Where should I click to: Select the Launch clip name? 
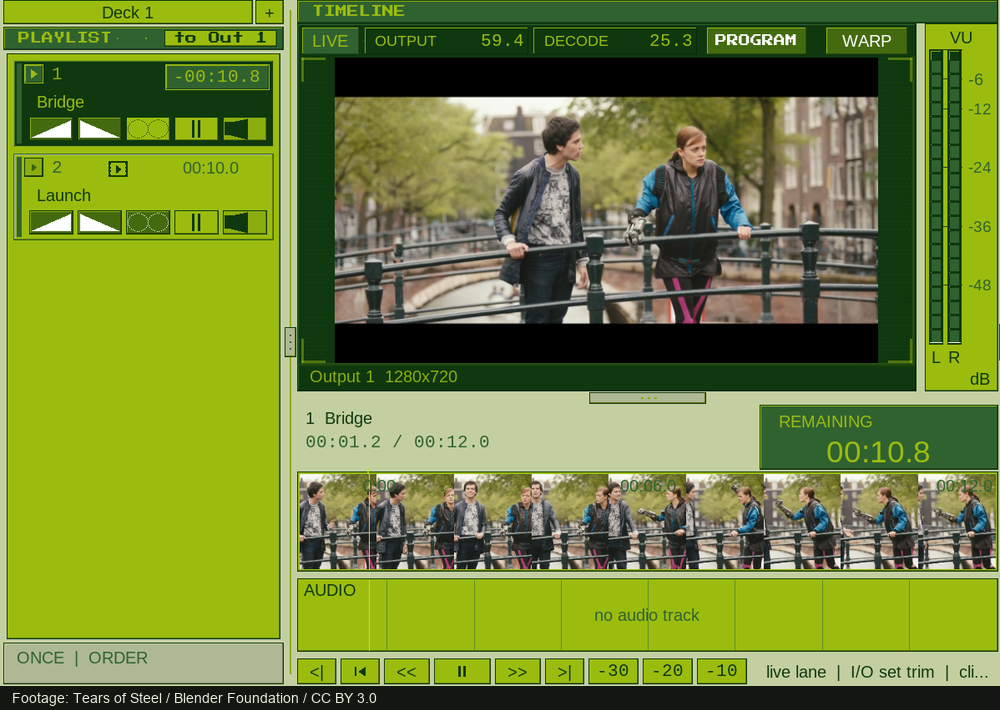pyautogui.click(x=64, y=195)
